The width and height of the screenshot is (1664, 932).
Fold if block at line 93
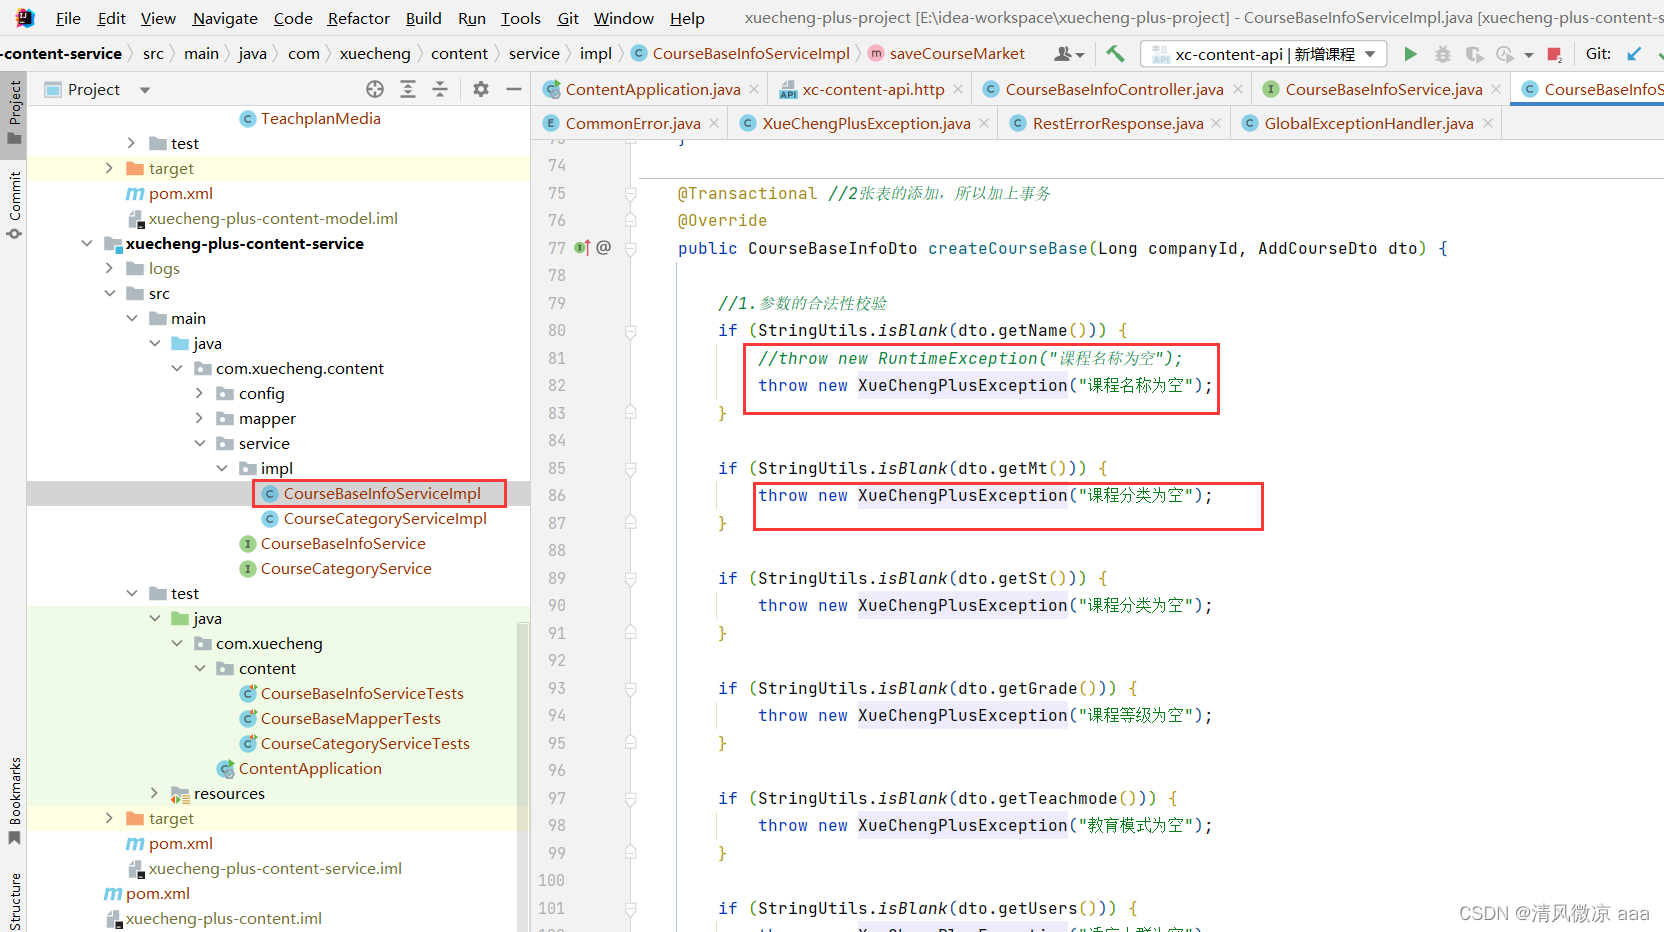coord(630,688)
